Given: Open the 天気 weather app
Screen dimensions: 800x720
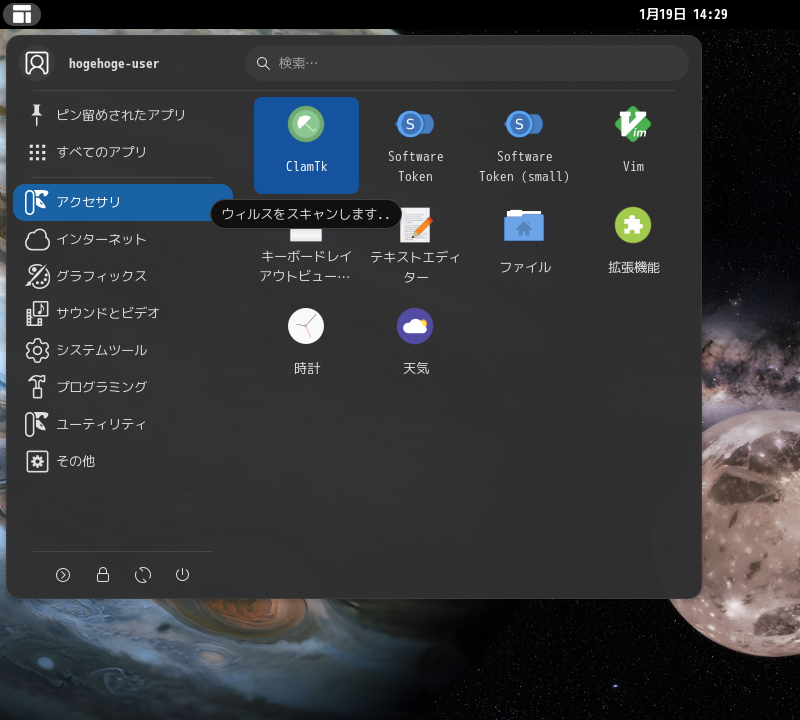Looking at the screenshot, I should click(415, 340).
